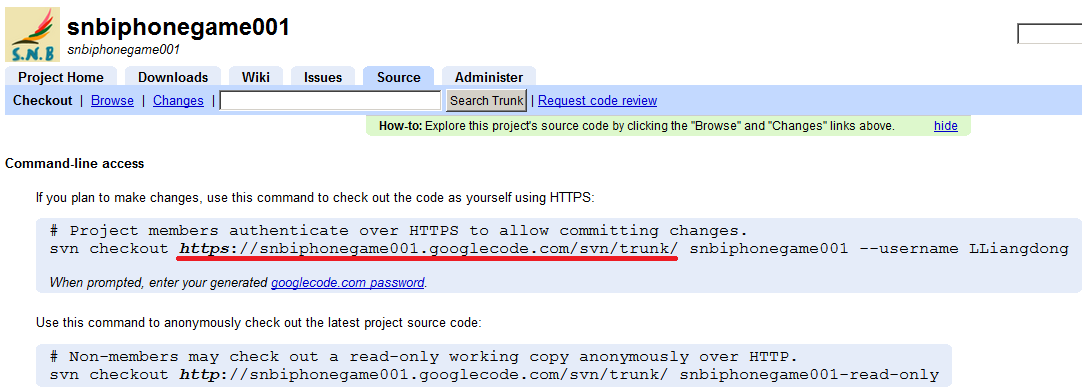
Task: Go to the Issues tab
Action: [323, 77]
